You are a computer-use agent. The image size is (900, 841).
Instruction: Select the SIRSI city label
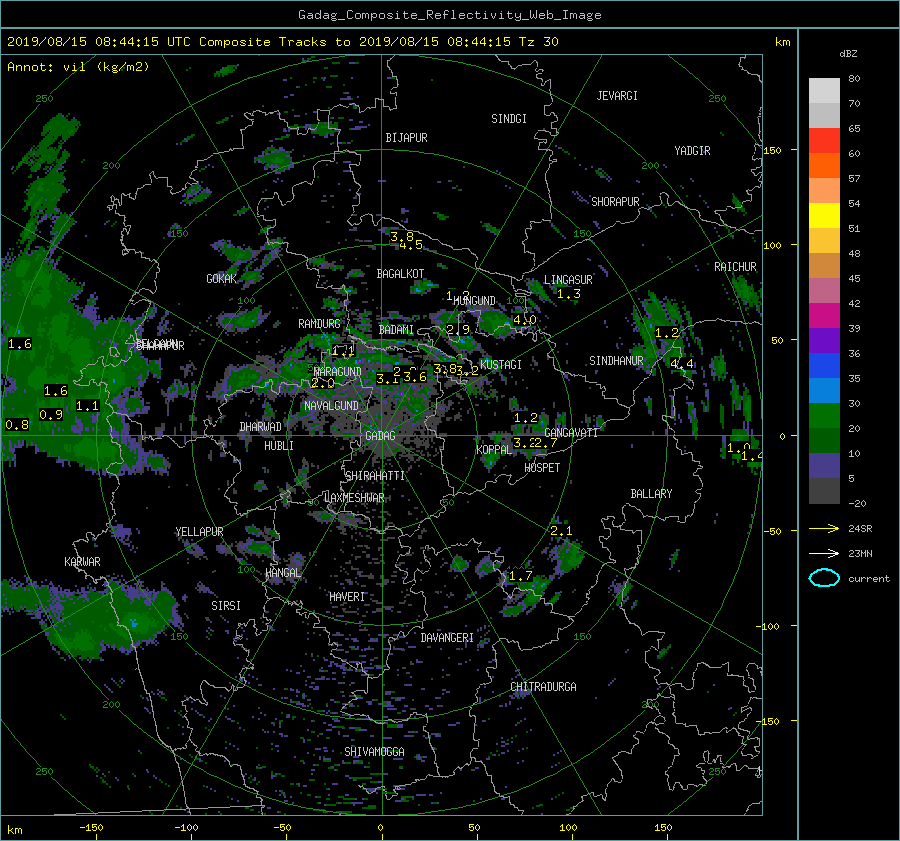click(226, 606)
